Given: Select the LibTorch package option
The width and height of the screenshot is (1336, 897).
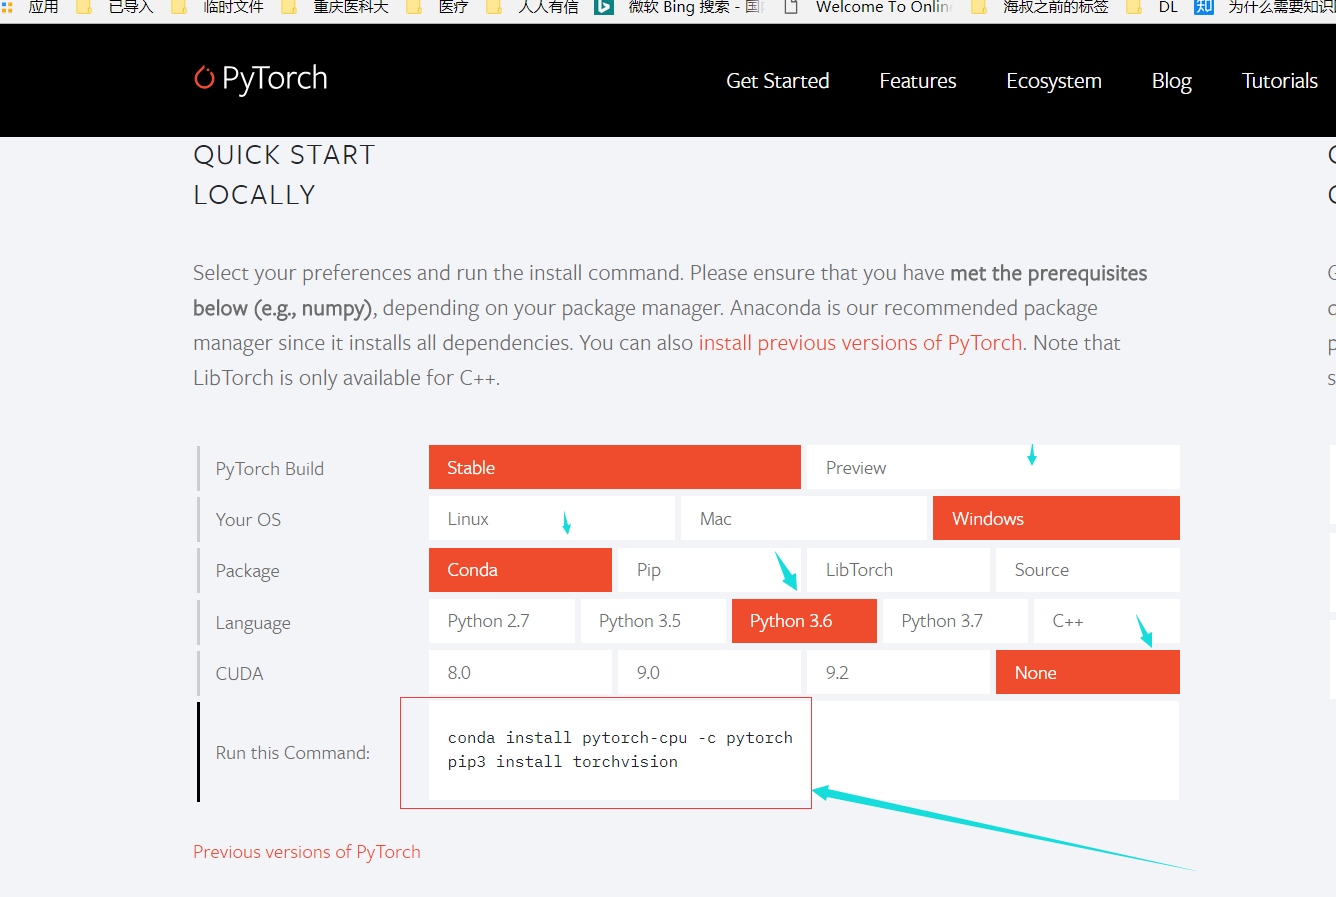Looking at the screenshot, I should click(898, 570).
